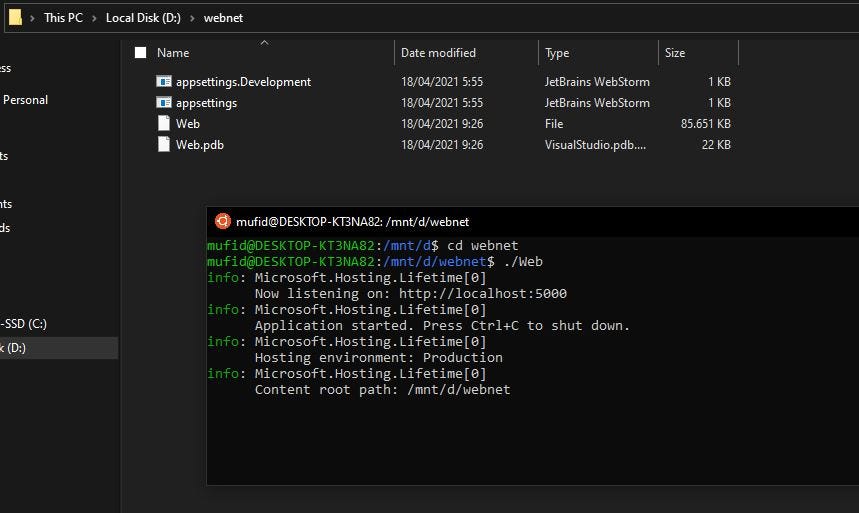Viewport: 859px width, 513px height.
Task: Click the 85.651 KB size value
Action: (706, 123)
